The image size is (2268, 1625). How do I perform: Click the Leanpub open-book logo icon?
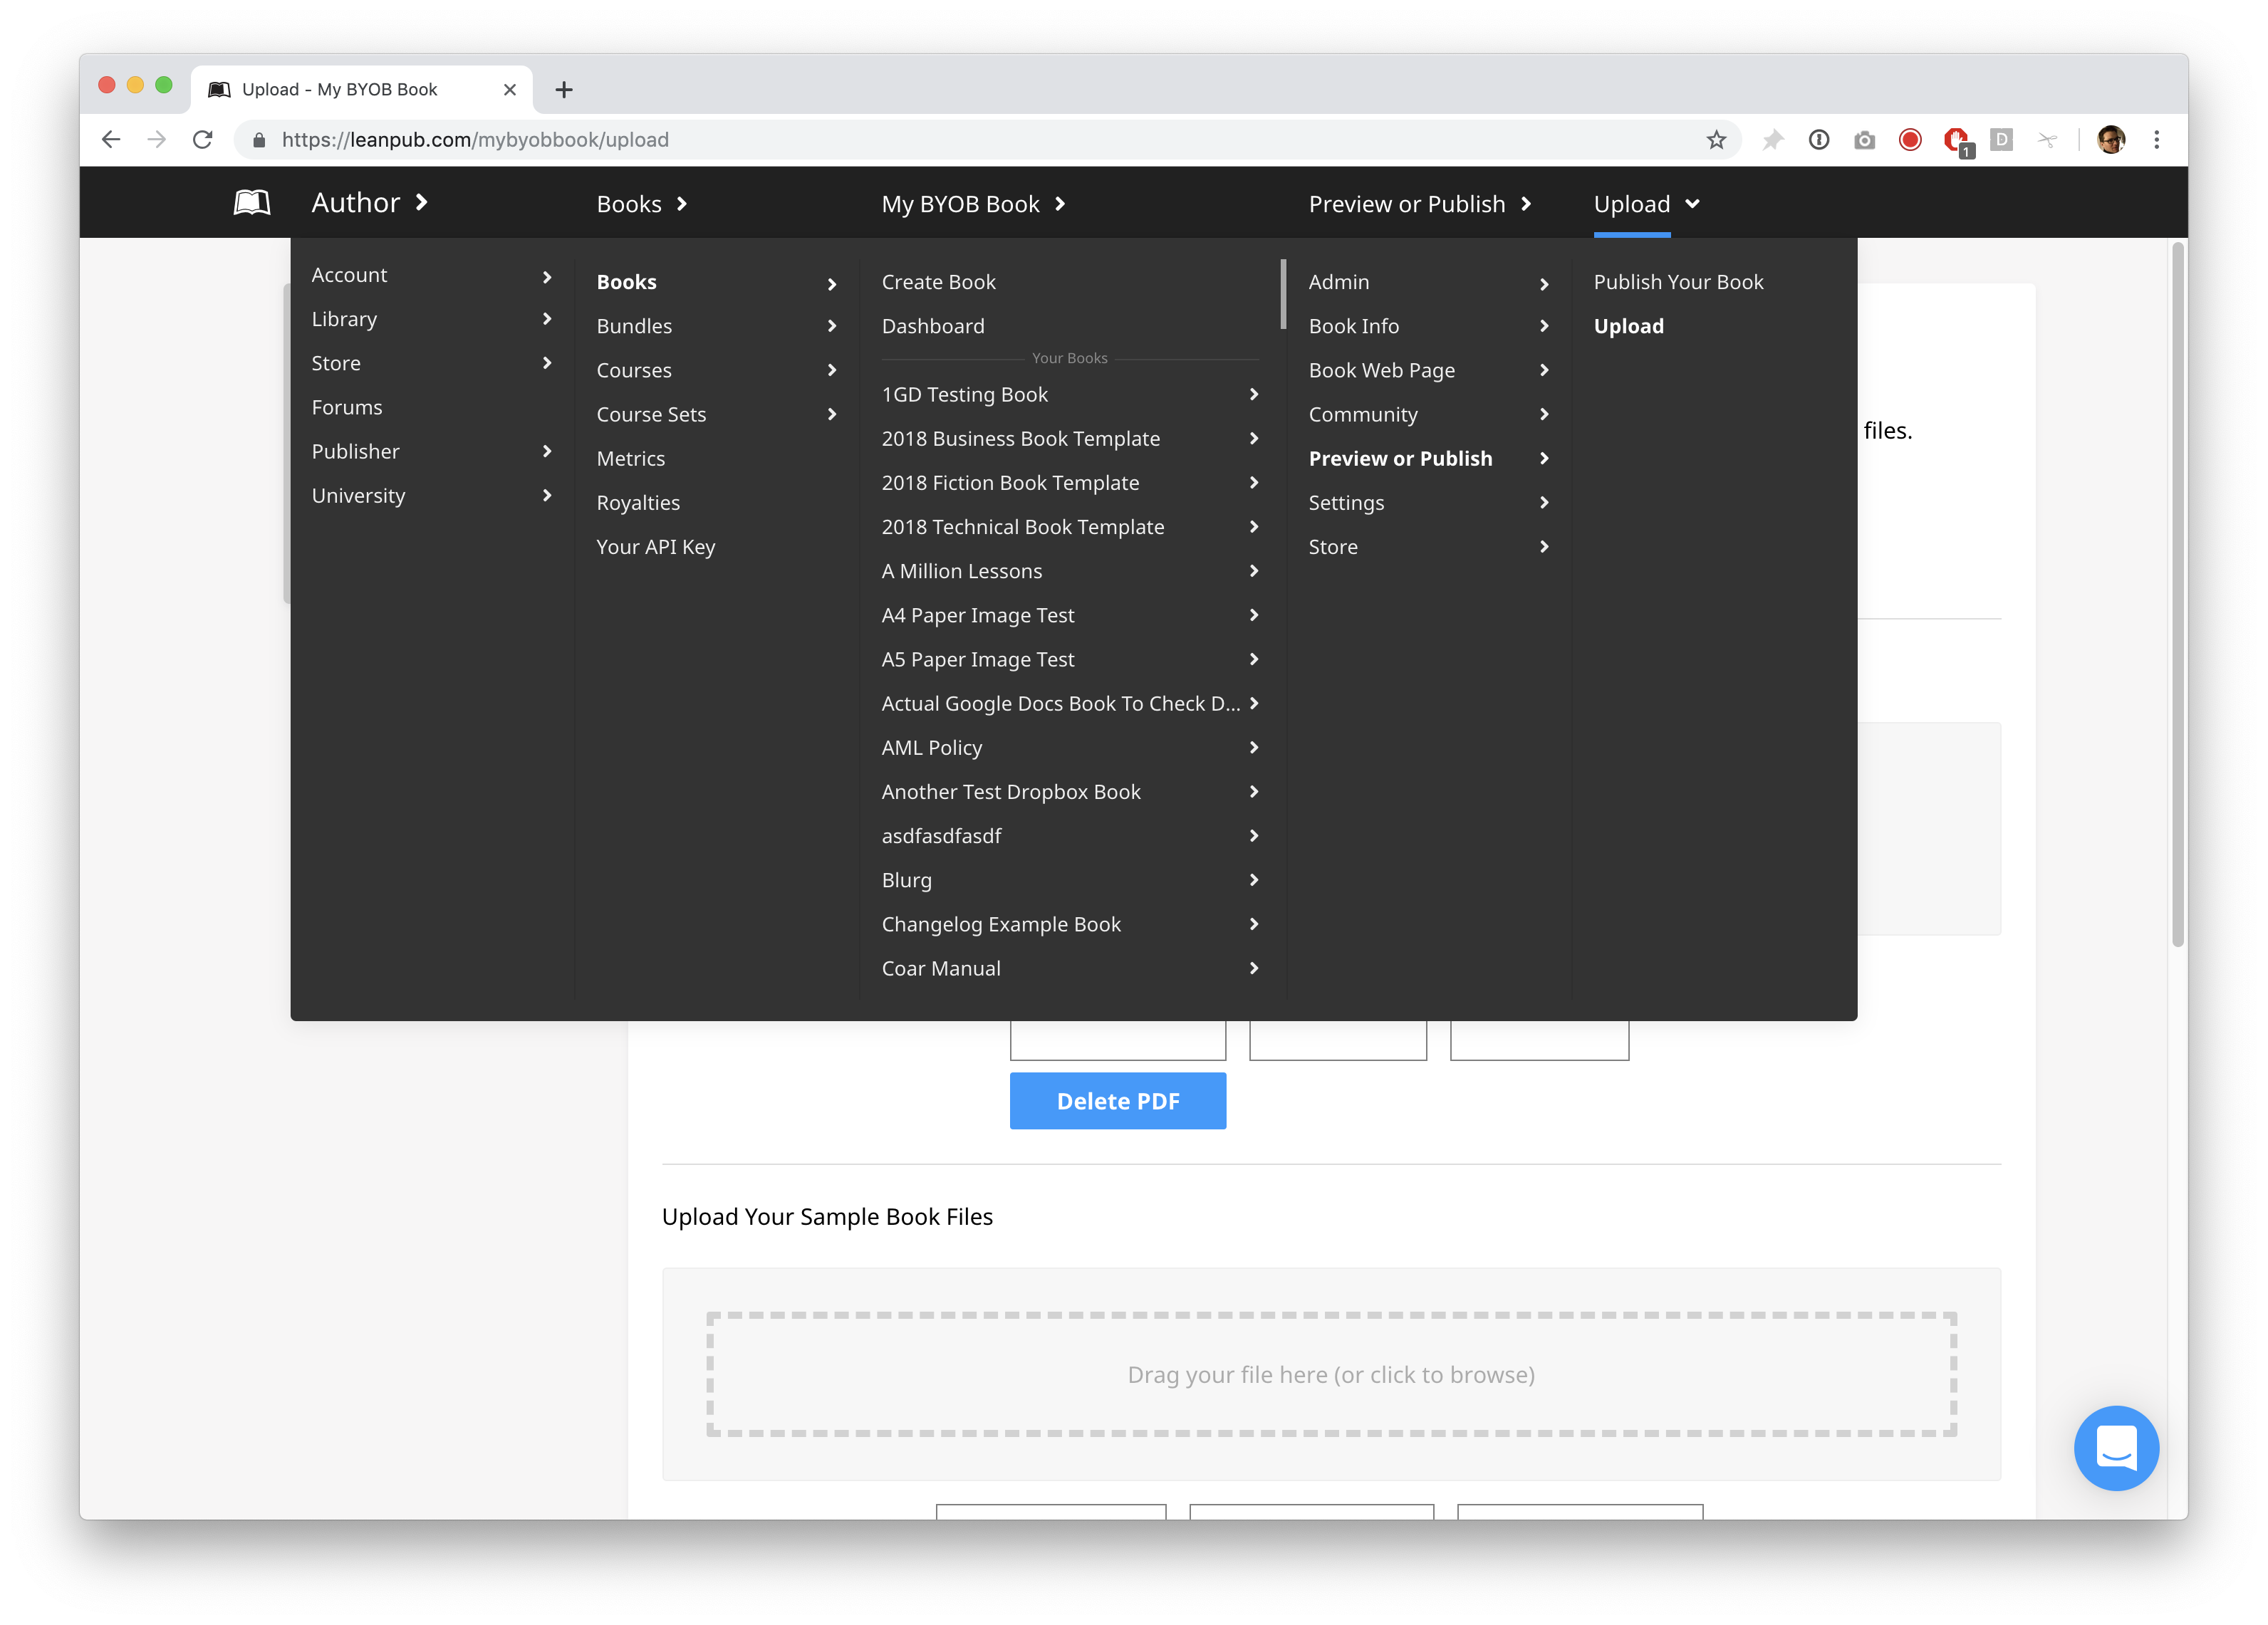(251, 203)
